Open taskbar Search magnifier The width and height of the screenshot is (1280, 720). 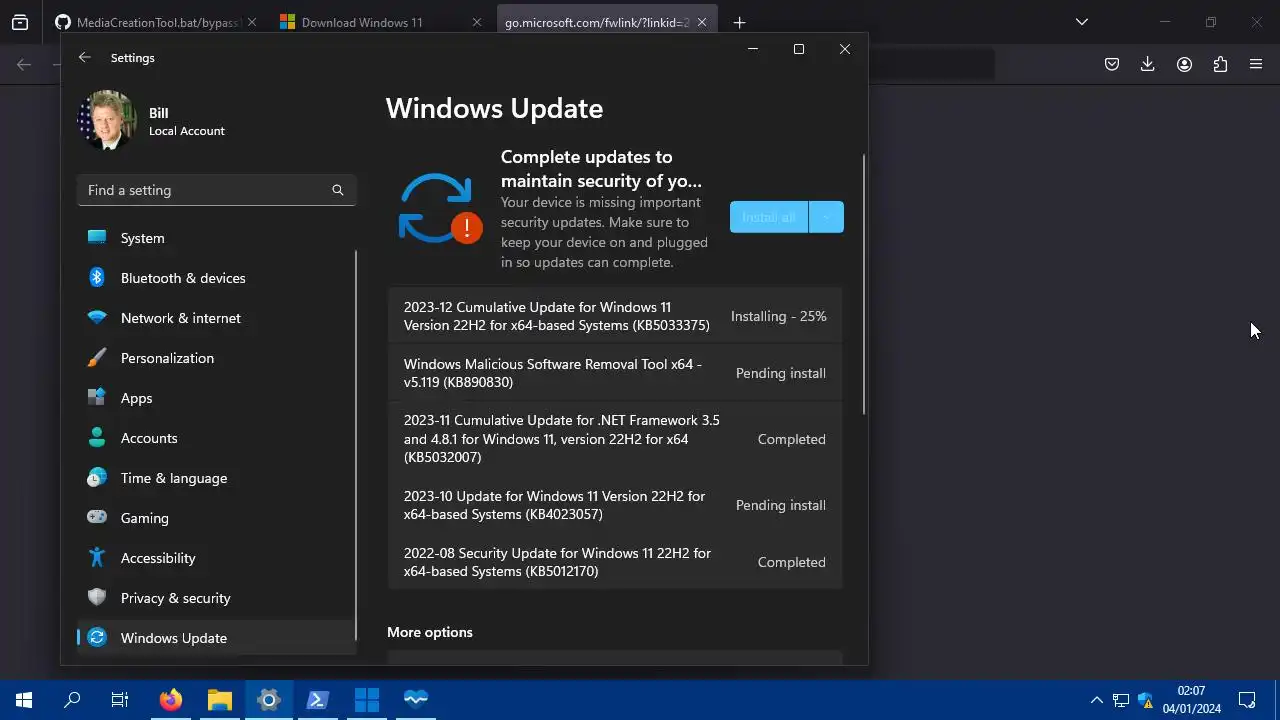(72, 700)
